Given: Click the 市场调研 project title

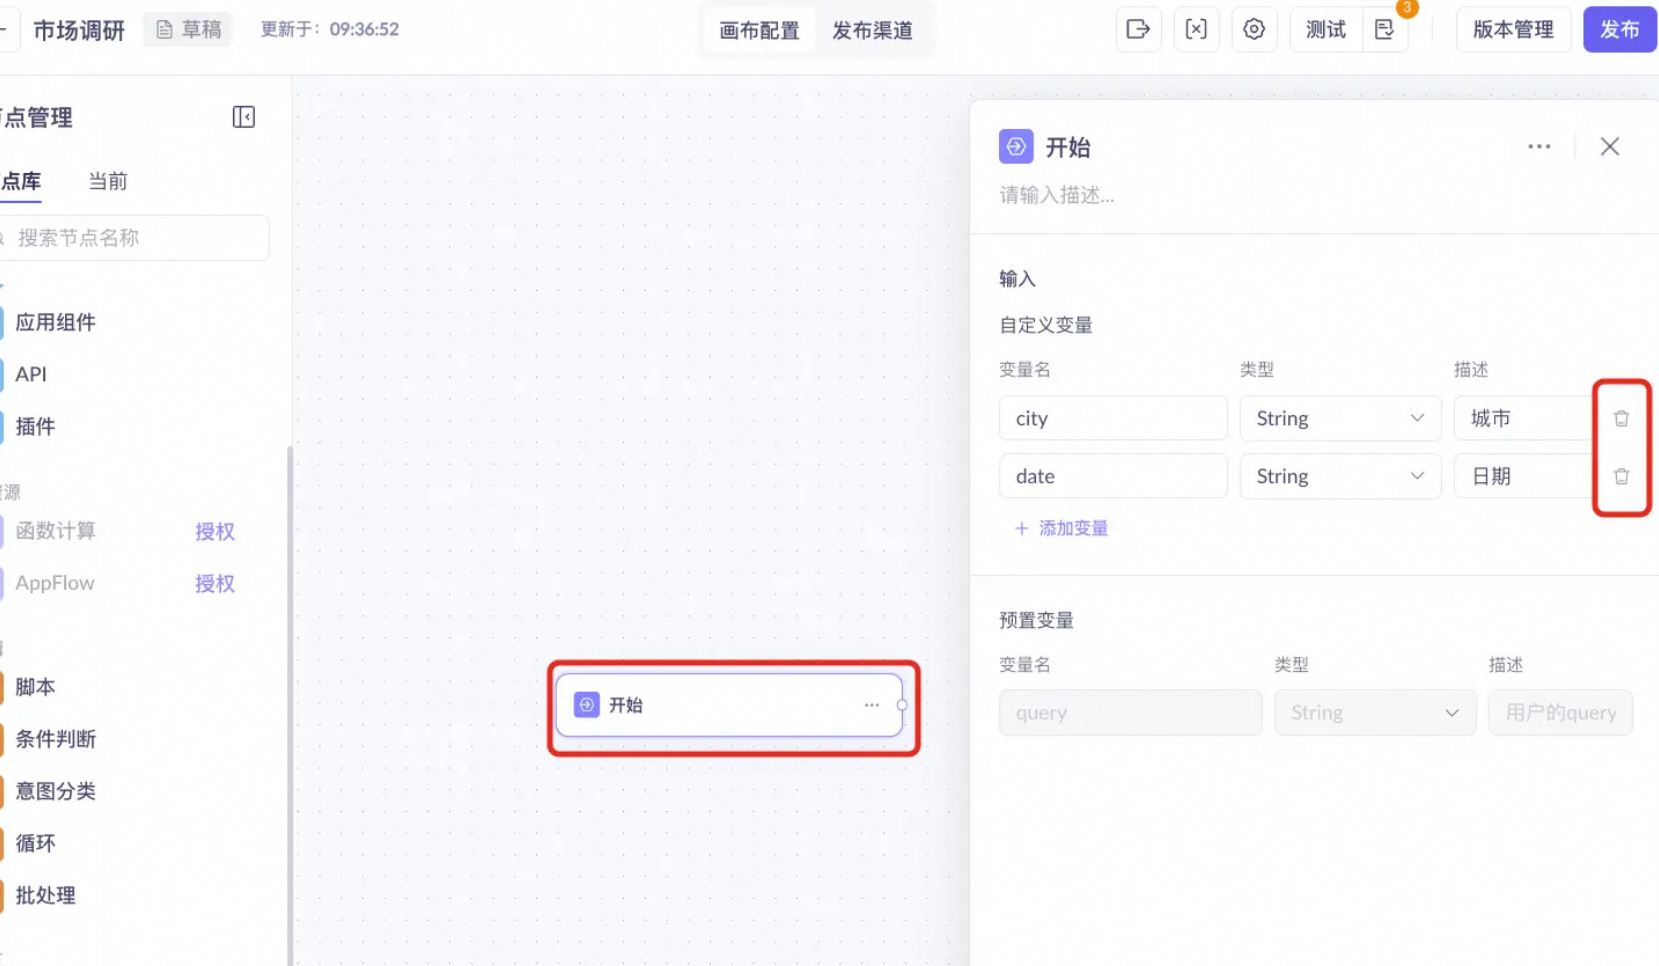Looking at the screenshot, I should 79,30.
